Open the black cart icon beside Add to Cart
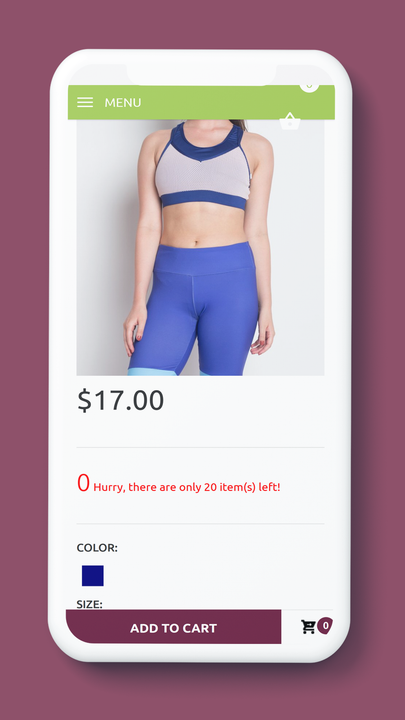 308,627
